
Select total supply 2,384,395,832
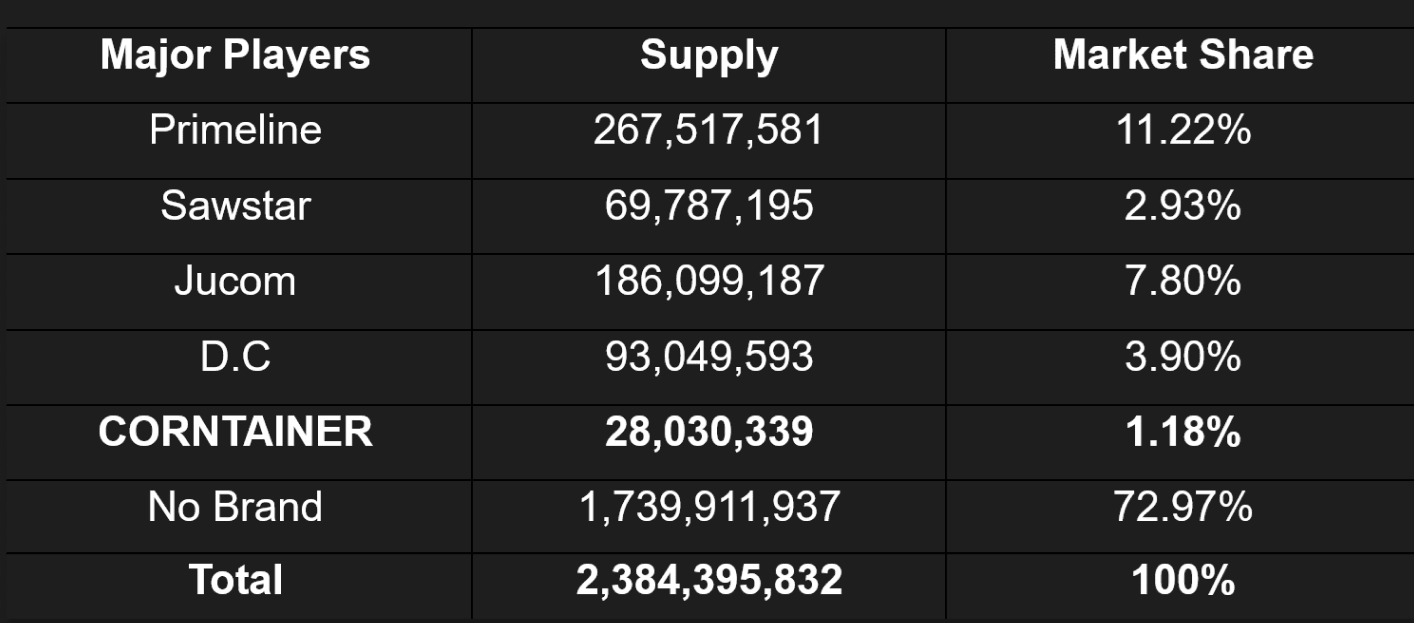pos(709,581)
